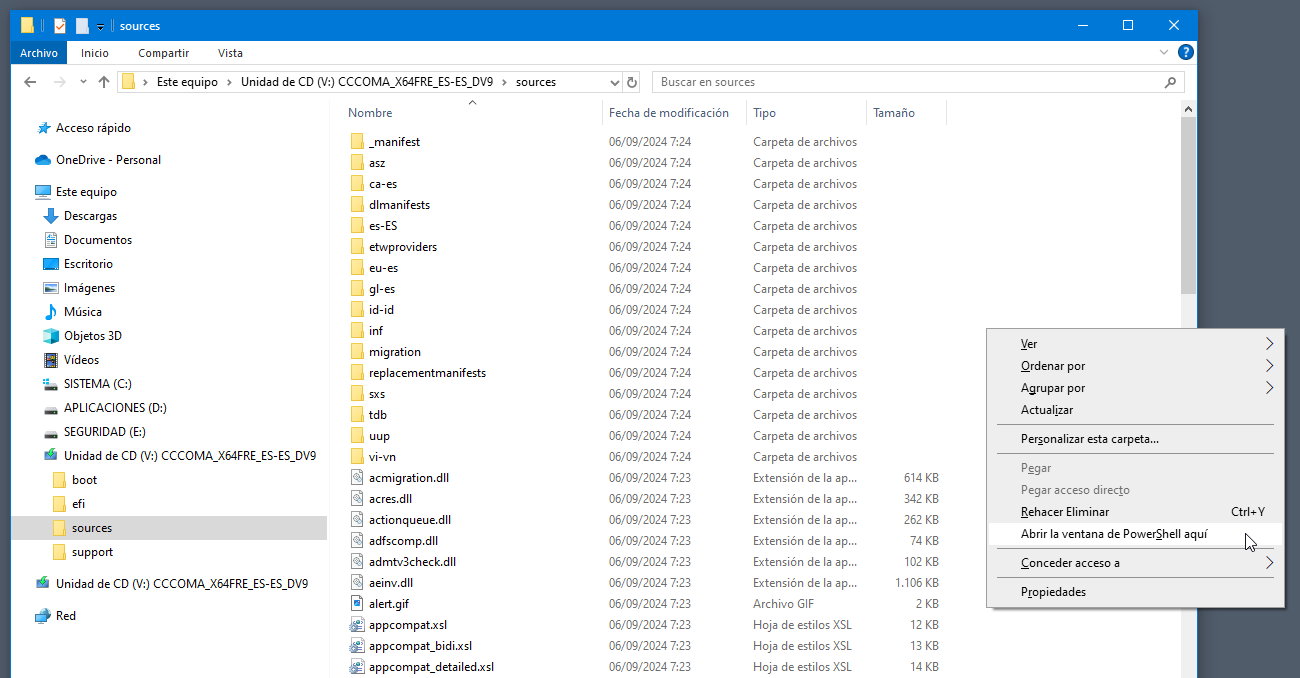
Task: Open Descargas in the navigation pane
Action: [90, 216]
